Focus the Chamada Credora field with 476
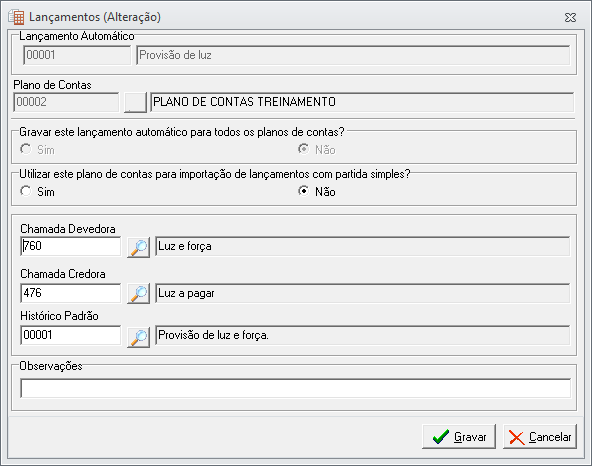This screenshot has width=592, height=466. tap(71, 293)
